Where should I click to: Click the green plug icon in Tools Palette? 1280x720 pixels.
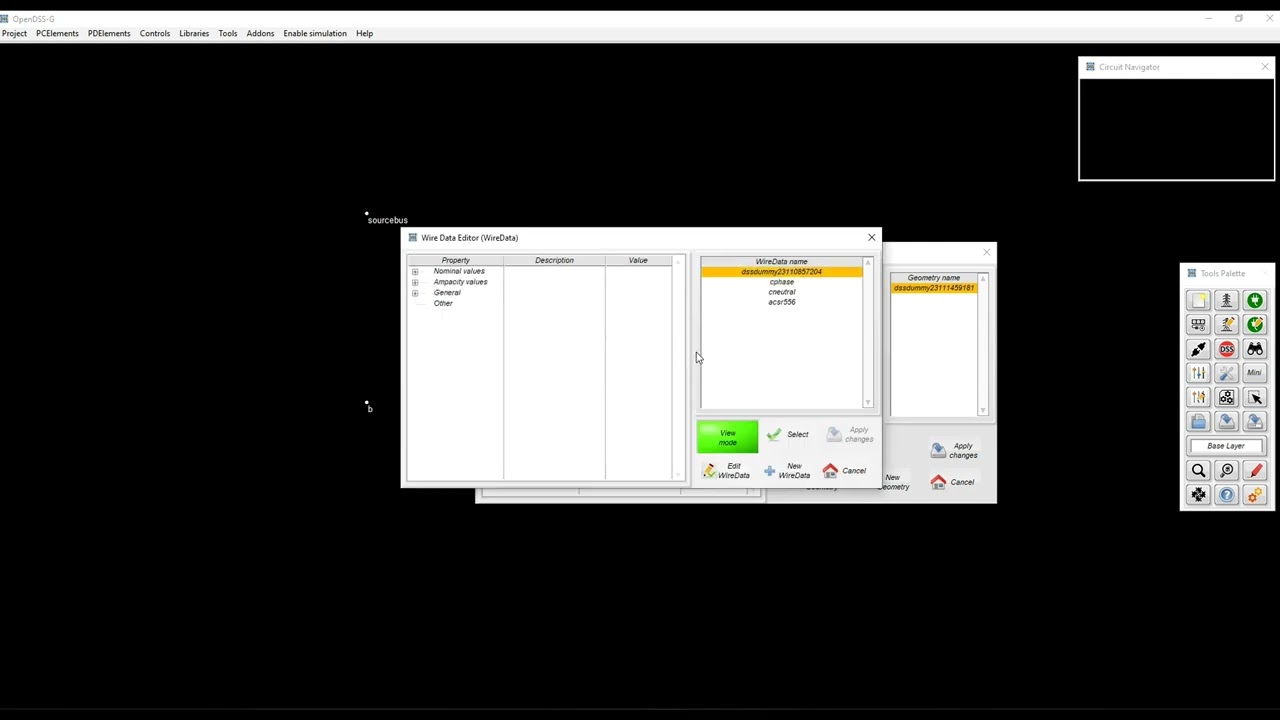click(x=1254, y=300)
